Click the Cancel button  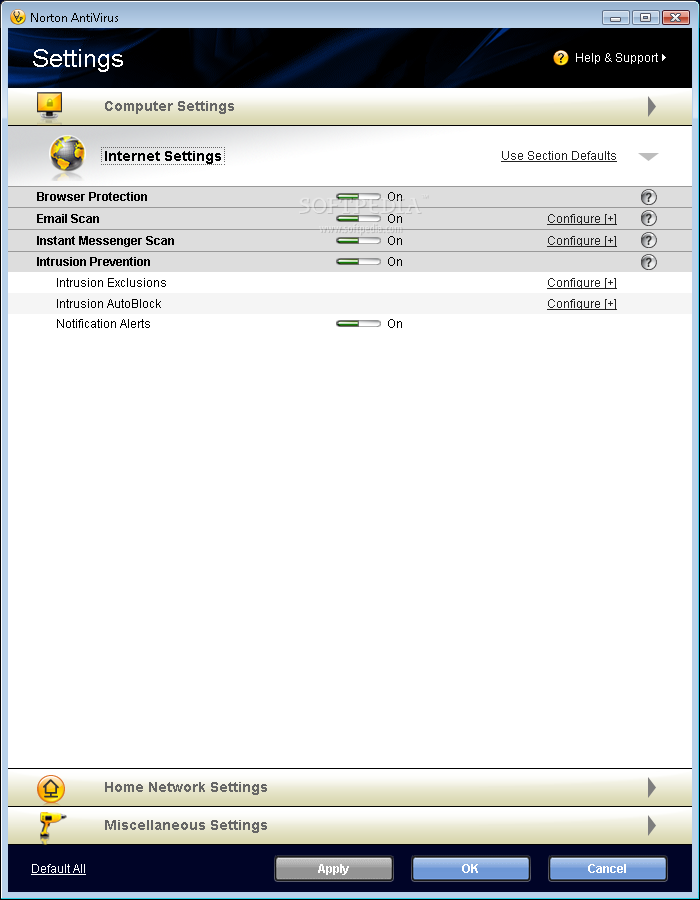pyautogui.click(x=607, y=868)
